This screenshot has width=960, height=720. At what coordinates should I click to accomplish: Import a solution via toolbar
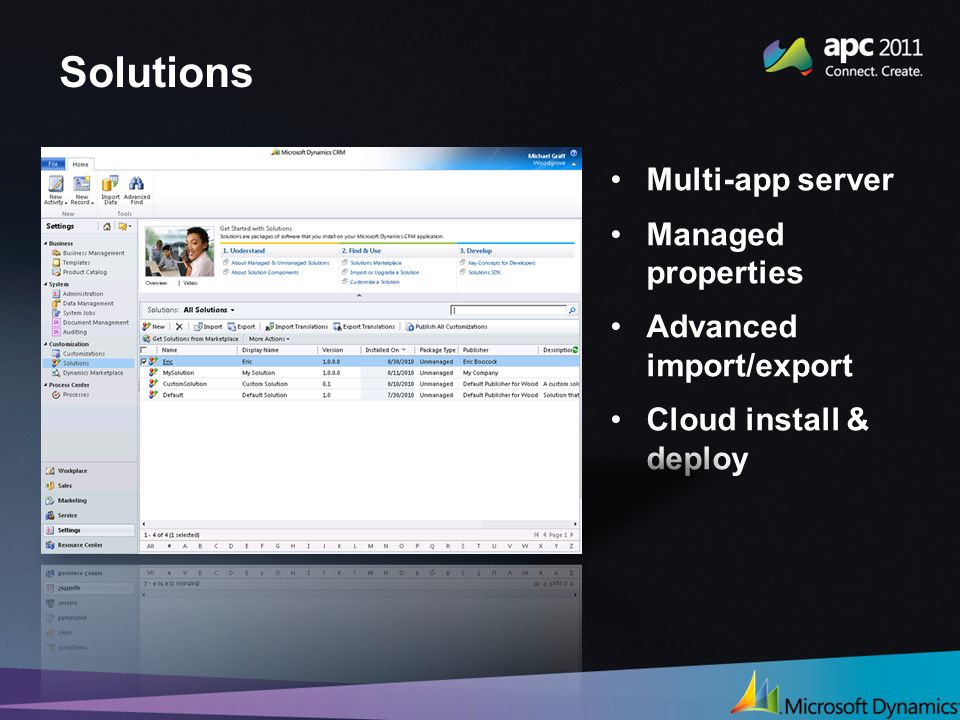208,327
